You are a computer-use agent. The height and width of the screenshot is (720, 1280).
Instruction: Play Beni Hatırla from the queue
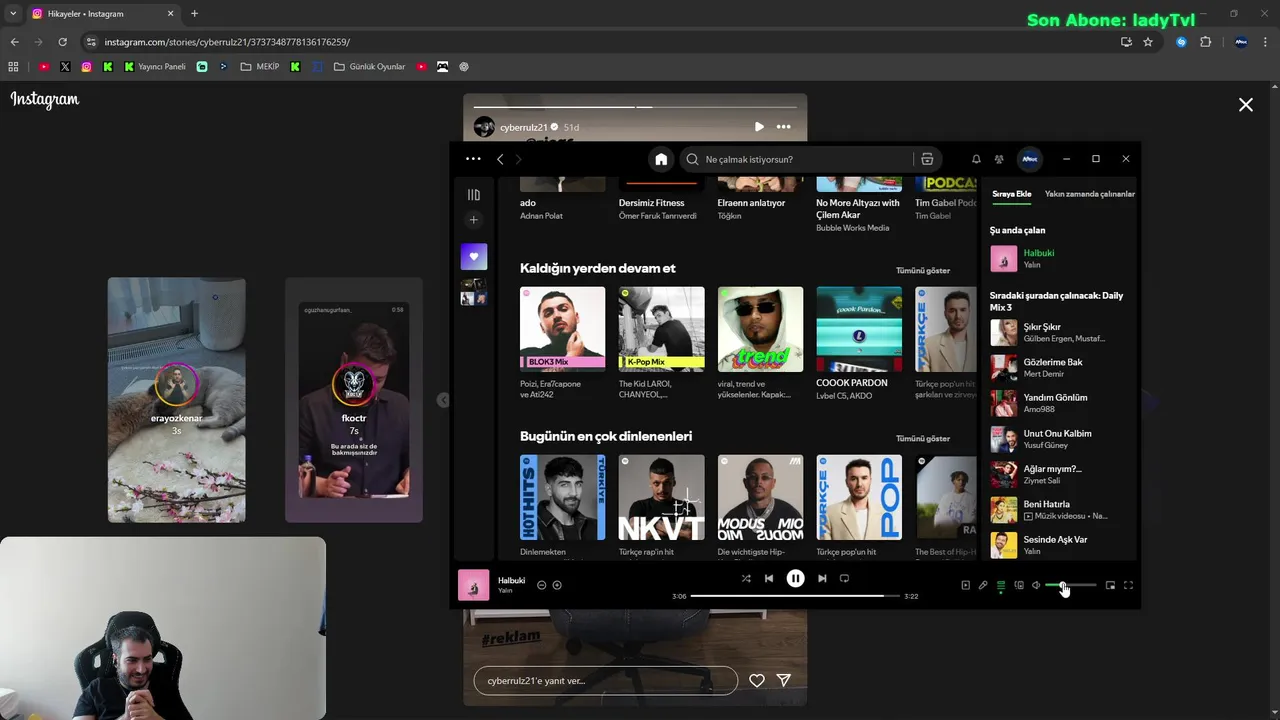1058,510
